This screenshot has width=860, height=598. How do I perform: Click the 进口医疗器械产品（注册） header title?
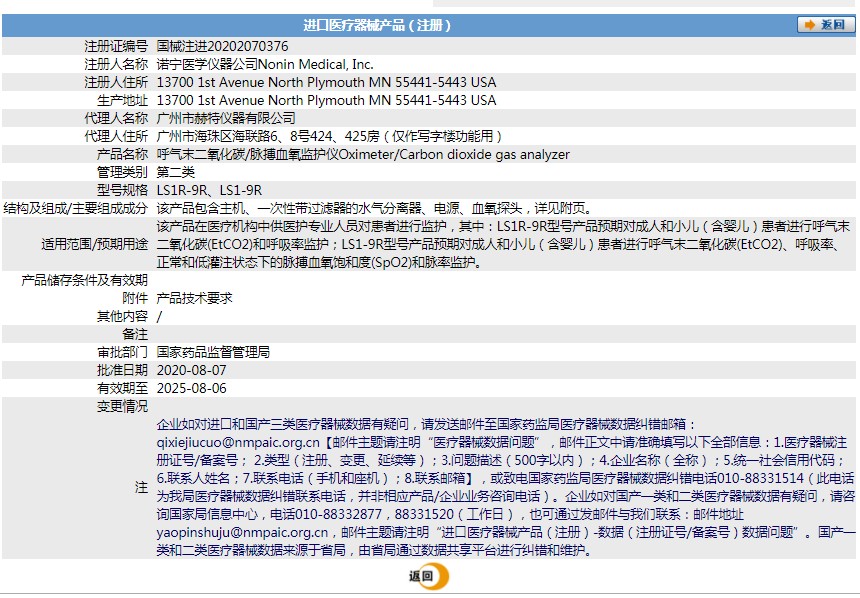377,25
